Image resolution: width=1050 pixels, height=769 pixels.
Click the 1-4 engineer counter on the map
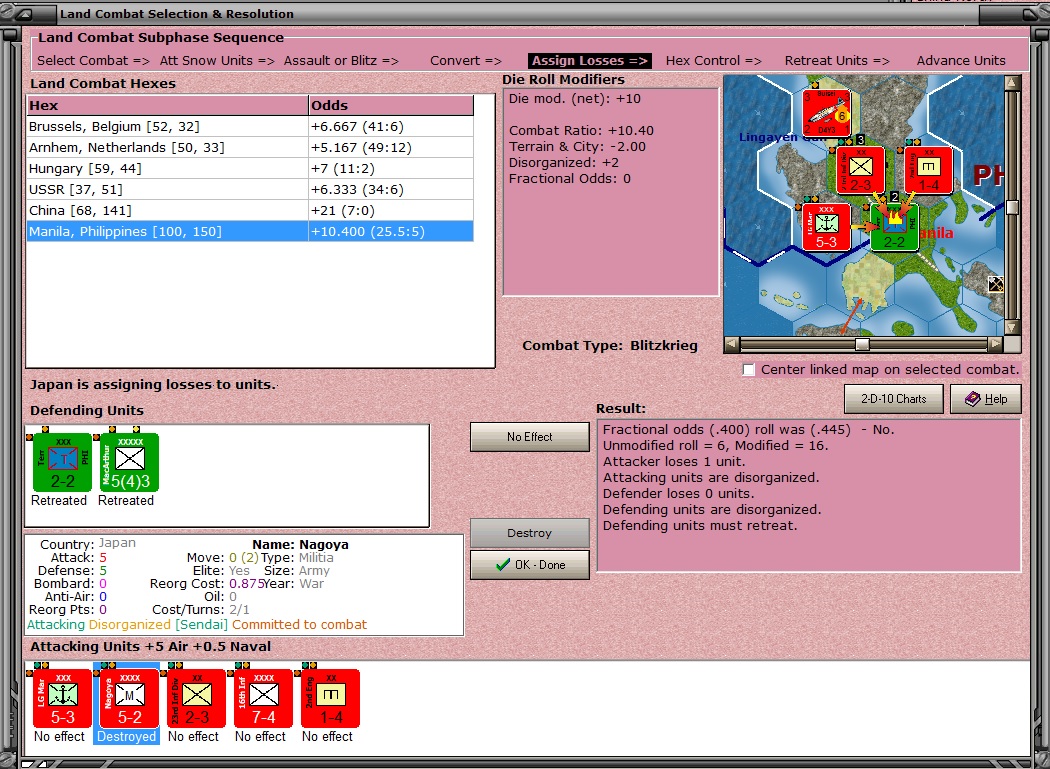(x=928, y=171)
